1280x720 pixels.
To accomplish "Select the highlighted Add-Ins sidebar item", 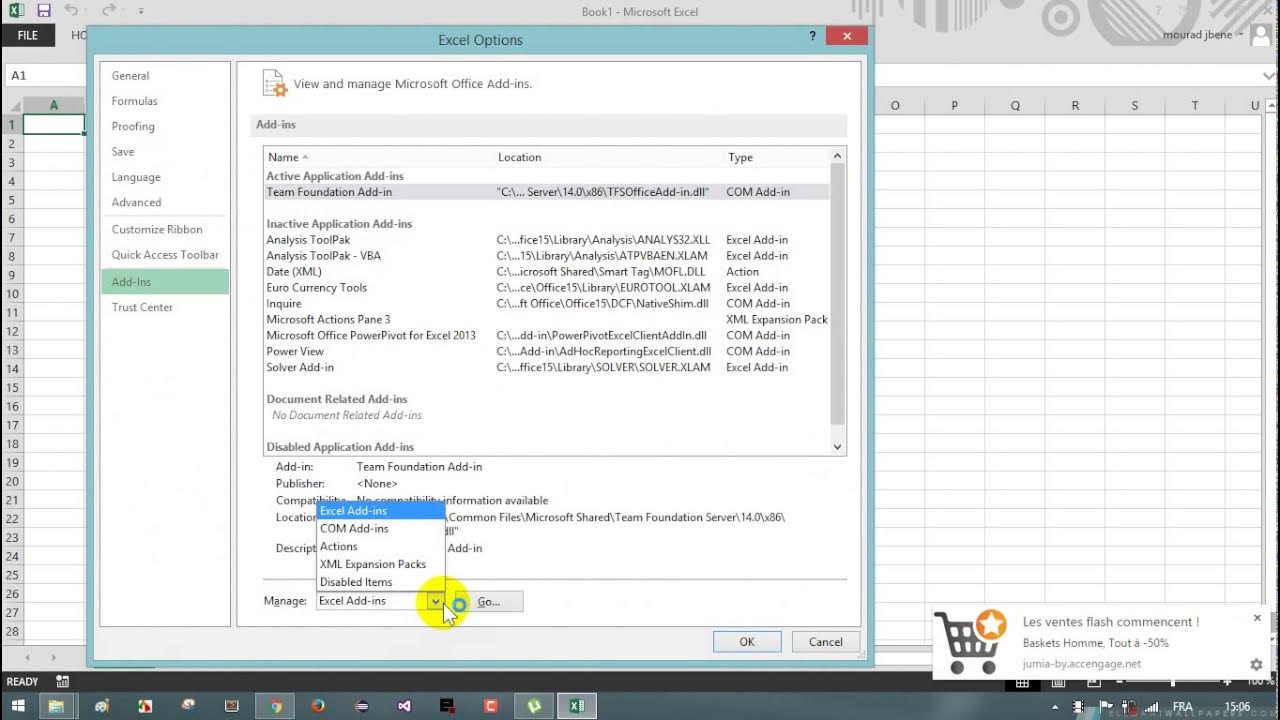I will coord(164,282).
